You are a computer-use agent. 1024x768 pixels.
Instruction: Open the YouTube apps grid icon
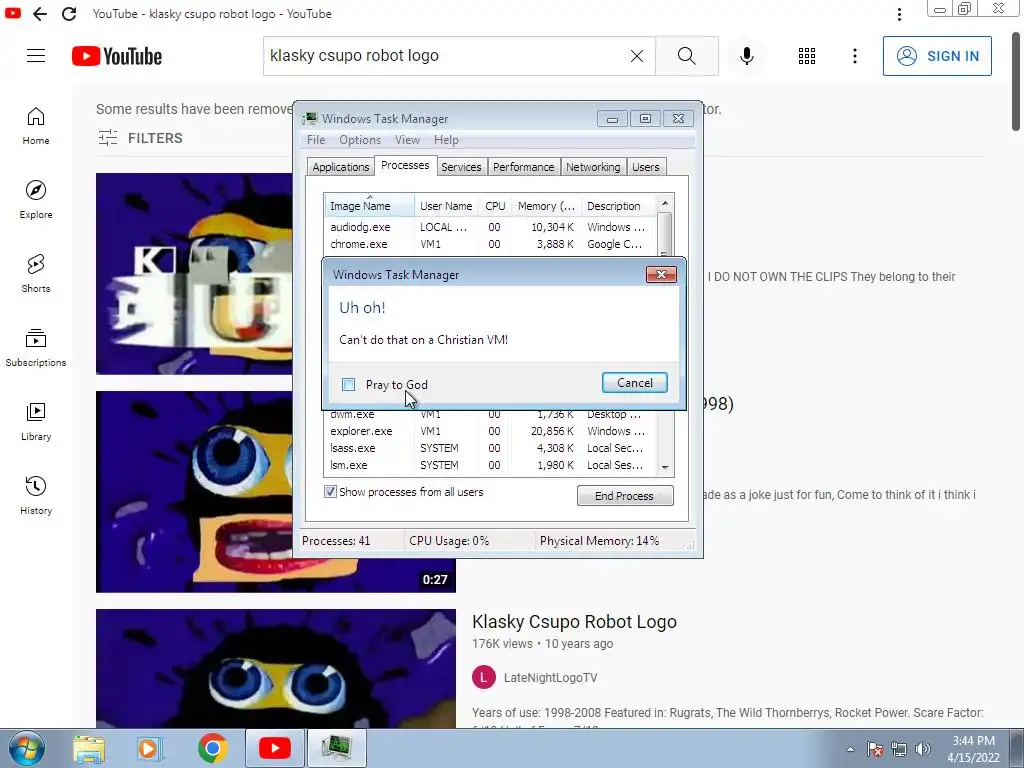(x=807, y=56)
